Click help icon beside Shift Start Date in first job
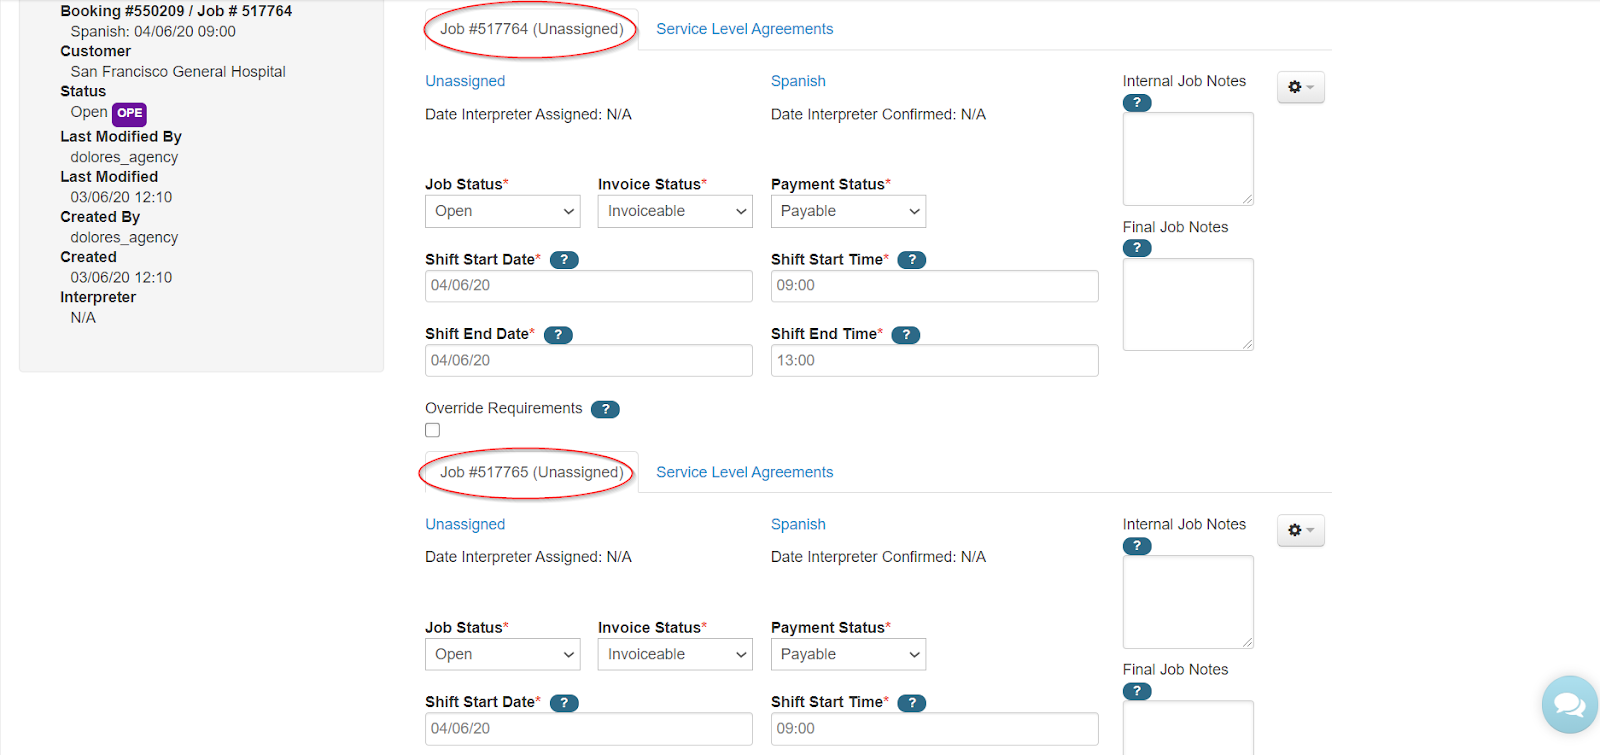This screenshot has width=1600, height=755. [x=564, y=260]
